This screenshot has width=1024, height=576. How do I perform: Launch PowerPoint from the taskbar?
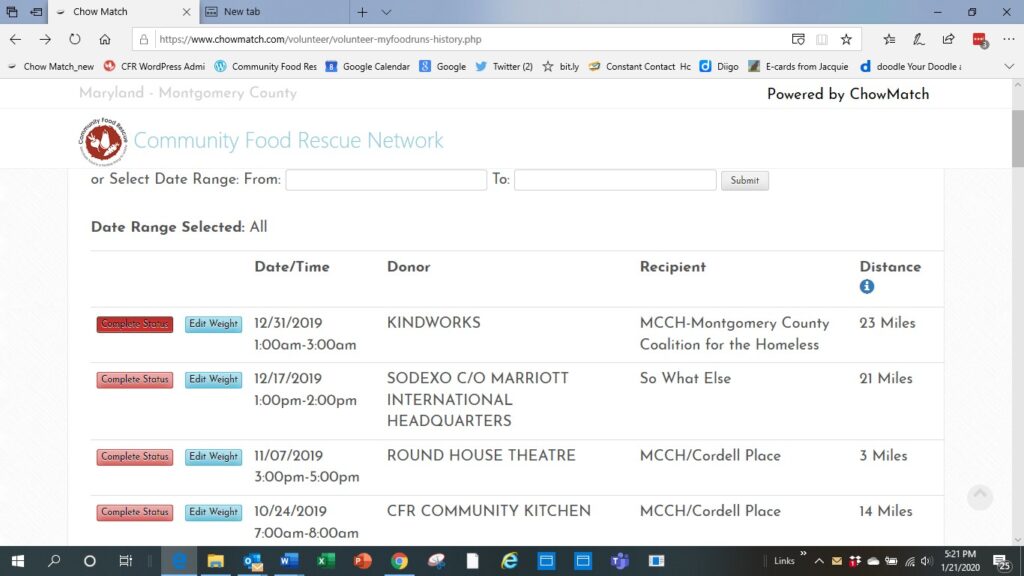362,561
